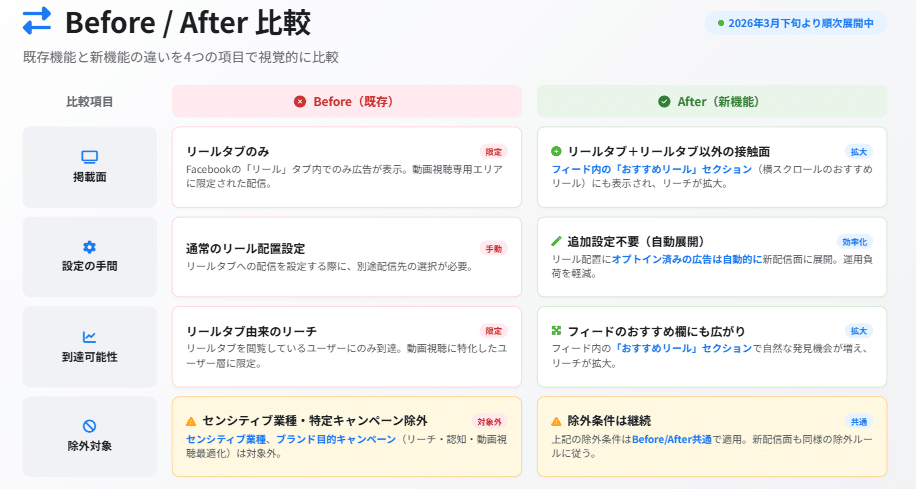
Task: Click the gear icon above 設定の手間
Action: 89,247
